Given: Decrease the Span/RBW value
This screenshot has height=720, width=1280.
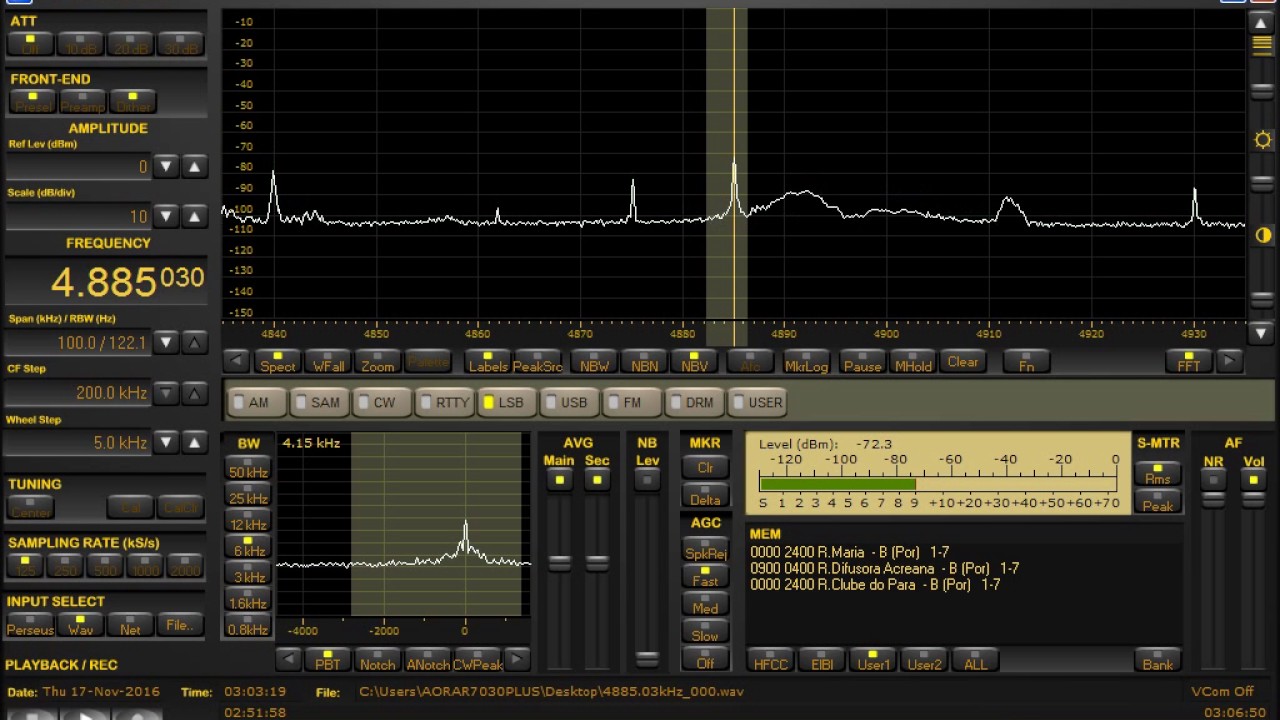Looking at the screenshot, I should [166, 343].
